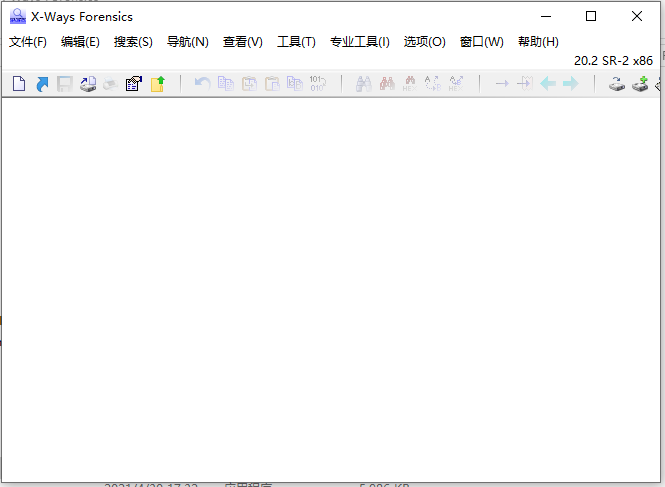Click the Forward right arrow icon
The height and width of the screenshot is (487, 665).
pos(571,84)
